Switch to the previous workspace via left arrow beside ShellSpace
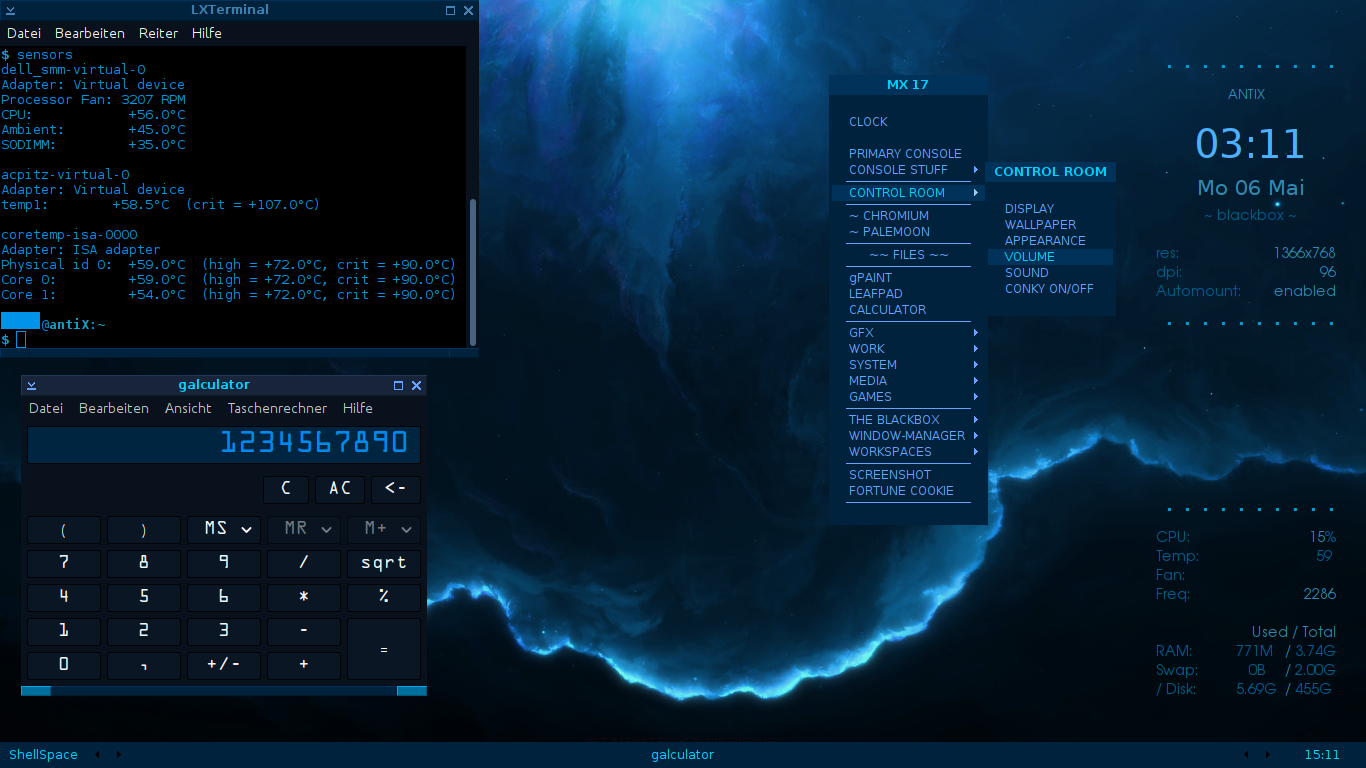The height and width of the screenshot is (768, 1366). click(x=97, y=755)
